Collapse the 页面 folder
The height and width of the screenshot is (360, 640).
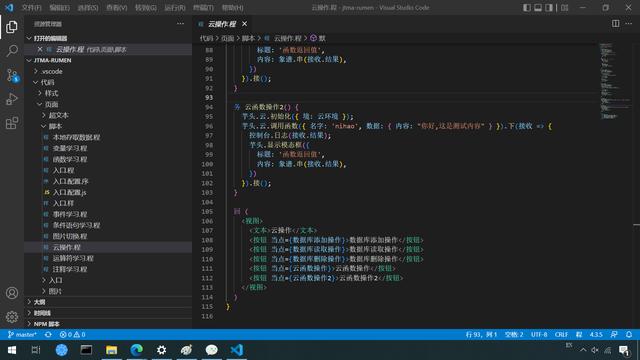point(108,104)
